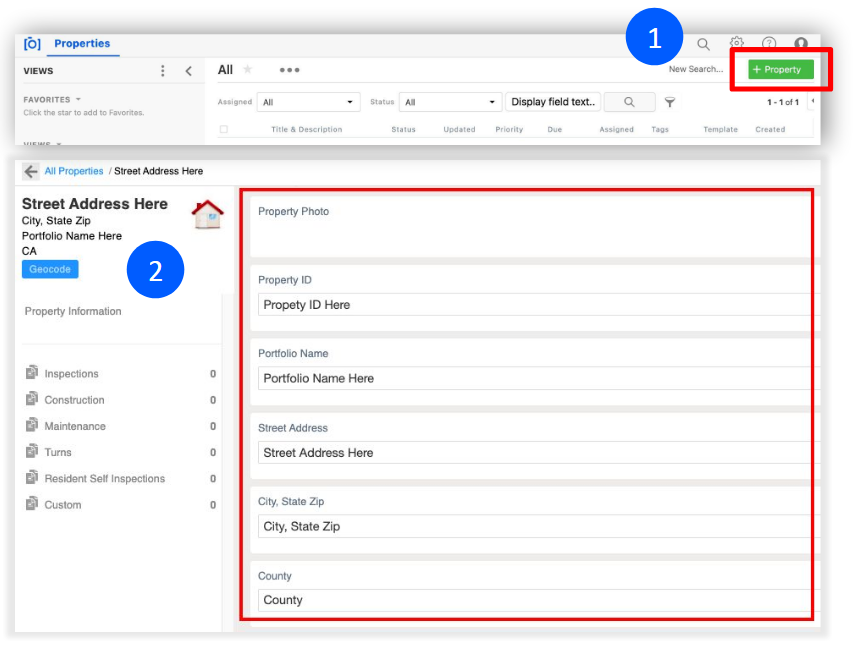Open the Assigned dropdown
The height and width of the screenshot is (652, 853).
coord(308,102)
